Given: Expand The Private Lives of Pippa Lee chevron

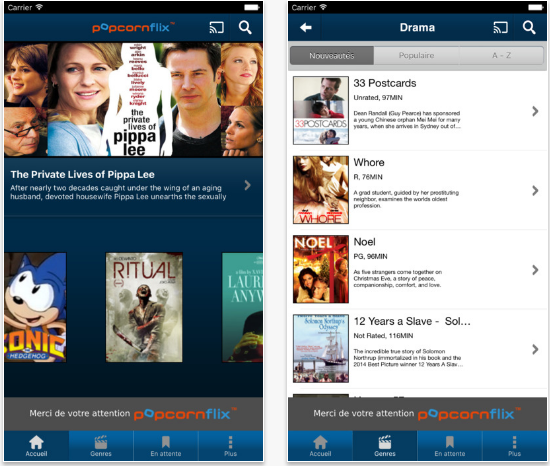Looking at the screenshot, I should [x=248, y=185].
